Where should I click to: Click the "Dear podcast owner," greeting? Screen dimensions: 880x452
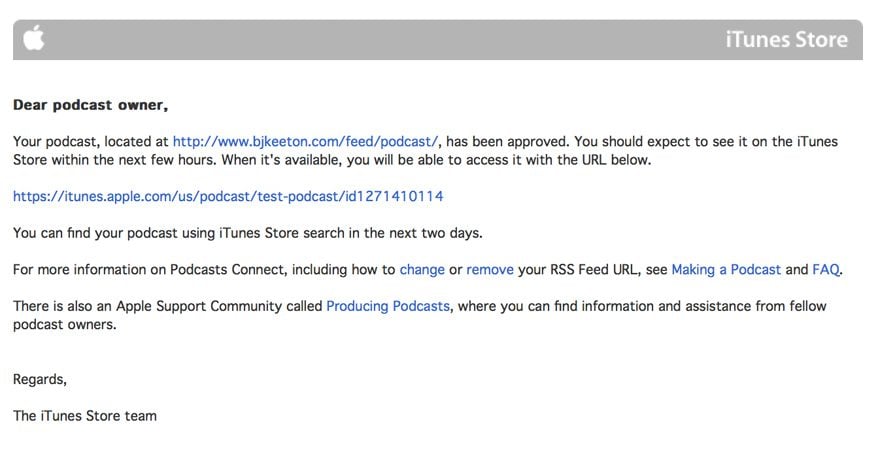90,105
